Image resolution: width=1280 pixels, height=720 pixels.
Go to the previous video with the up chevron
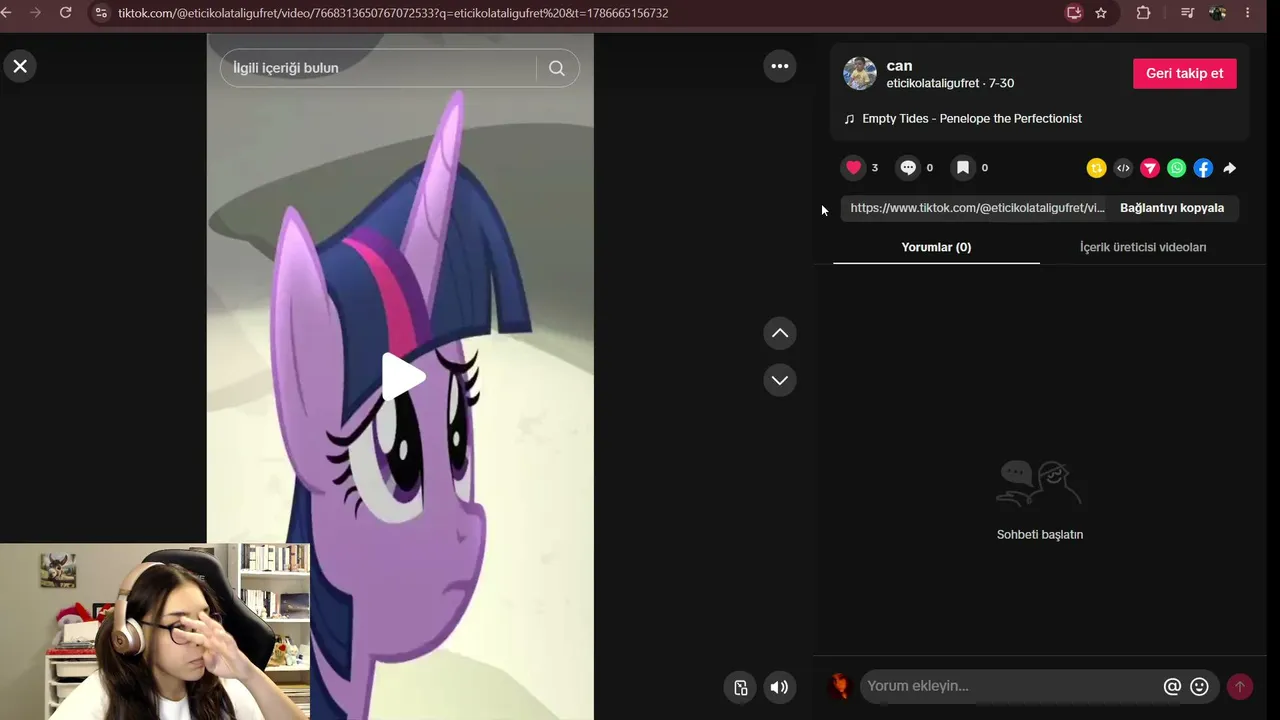point(780,333)
